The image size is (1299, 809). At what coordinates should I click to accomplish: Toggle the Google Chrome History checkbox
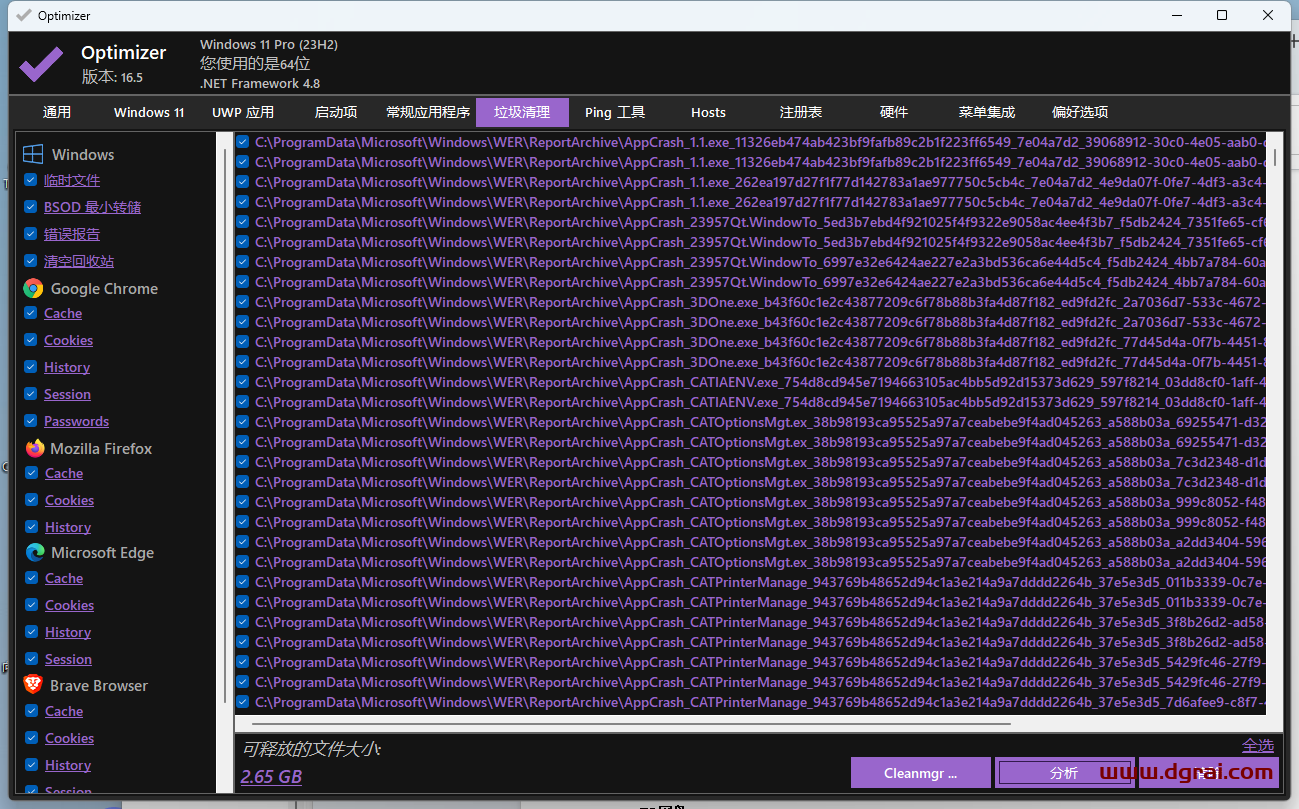click(31, 367)
